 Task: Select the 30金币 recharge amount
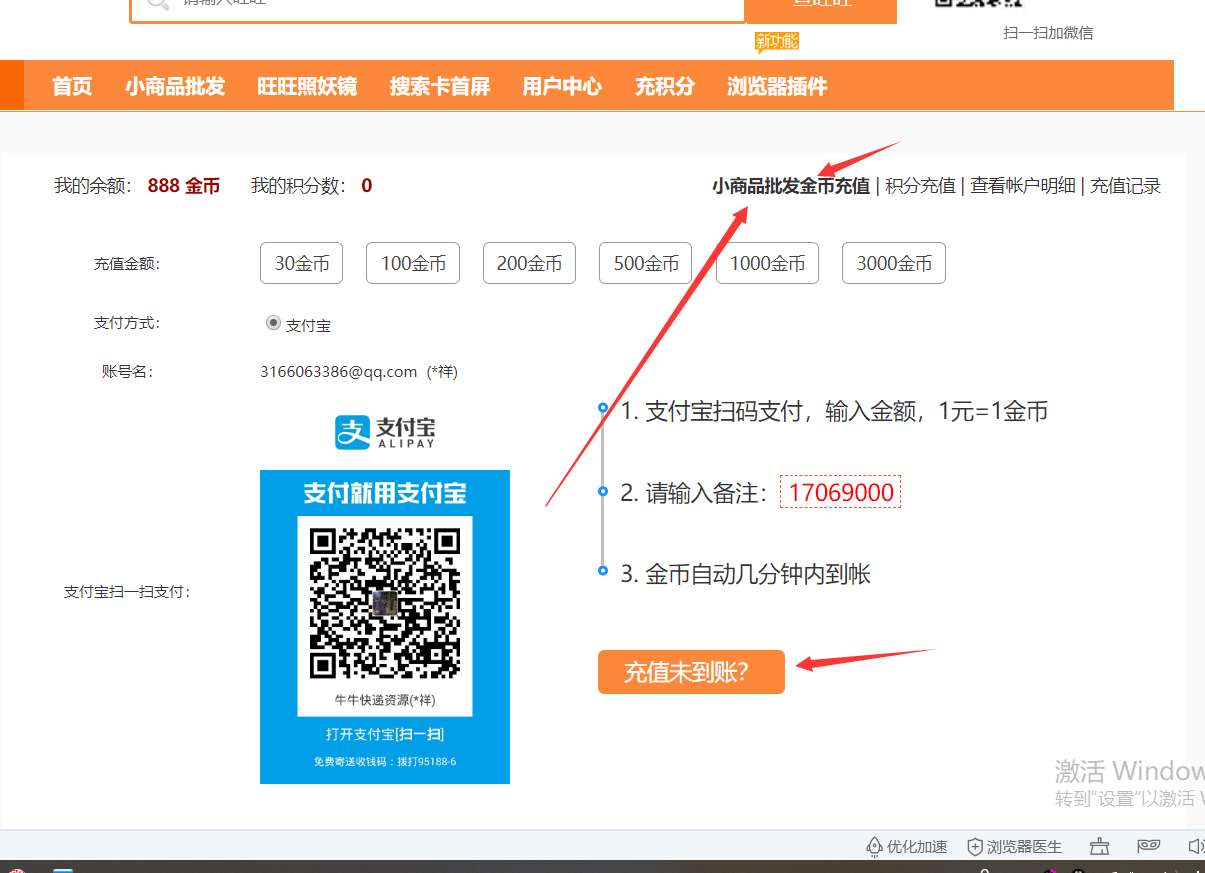point(302,263)
